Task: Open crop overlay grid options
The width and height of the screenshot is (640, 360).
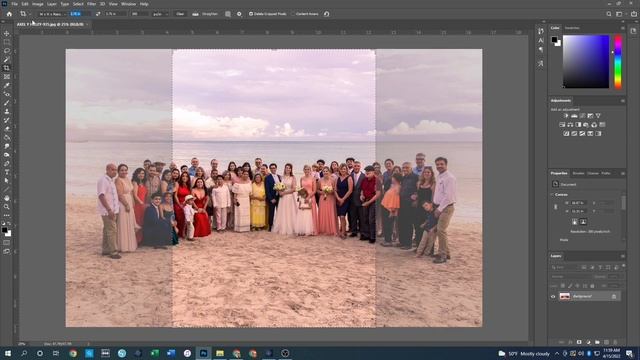Action: pos(228,14)
